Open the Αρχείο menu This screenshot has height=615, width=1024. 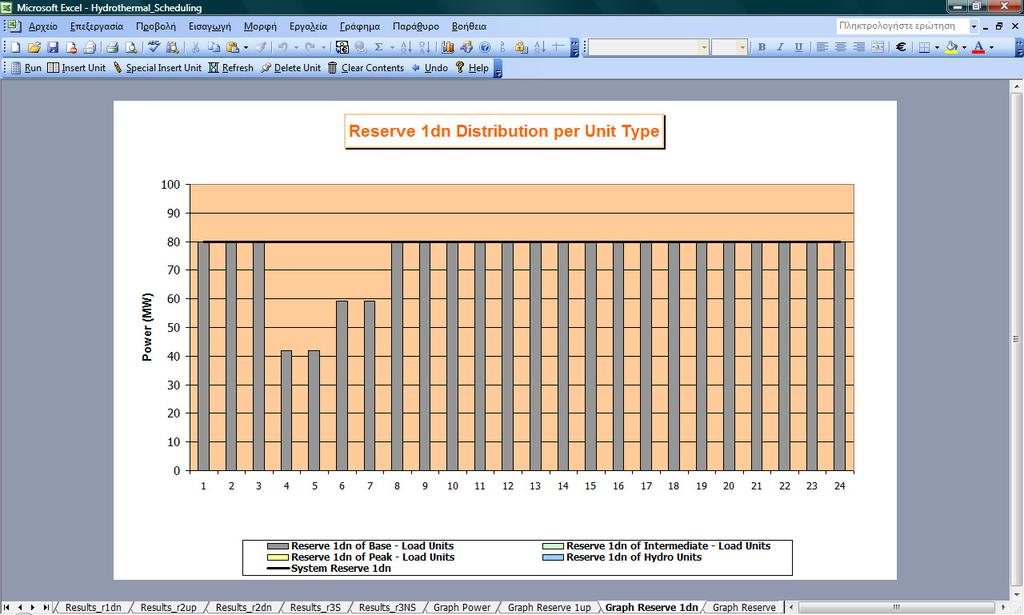43,26
